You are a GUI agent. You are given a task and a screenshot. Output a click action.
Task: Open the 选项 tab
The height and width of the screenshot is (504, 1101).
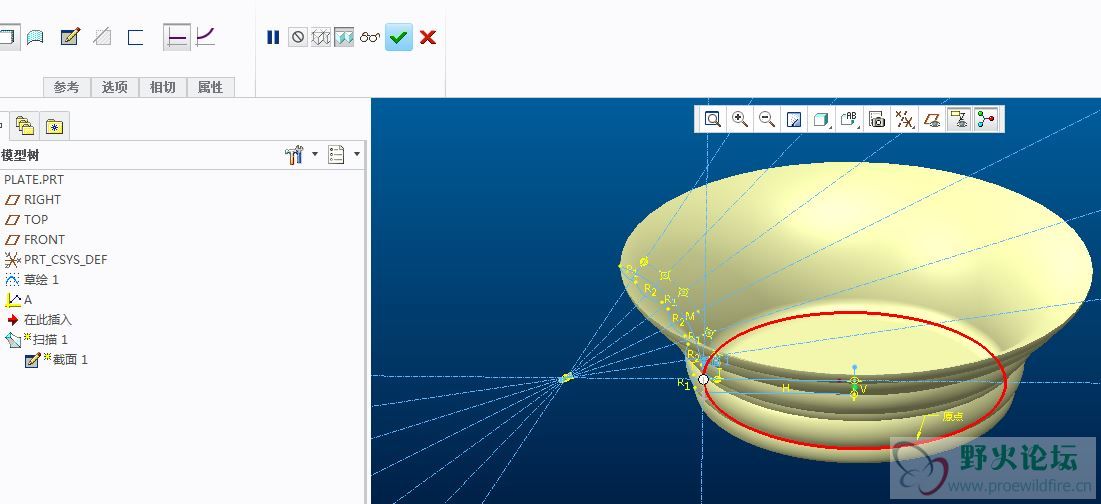[x=114, y=87]
